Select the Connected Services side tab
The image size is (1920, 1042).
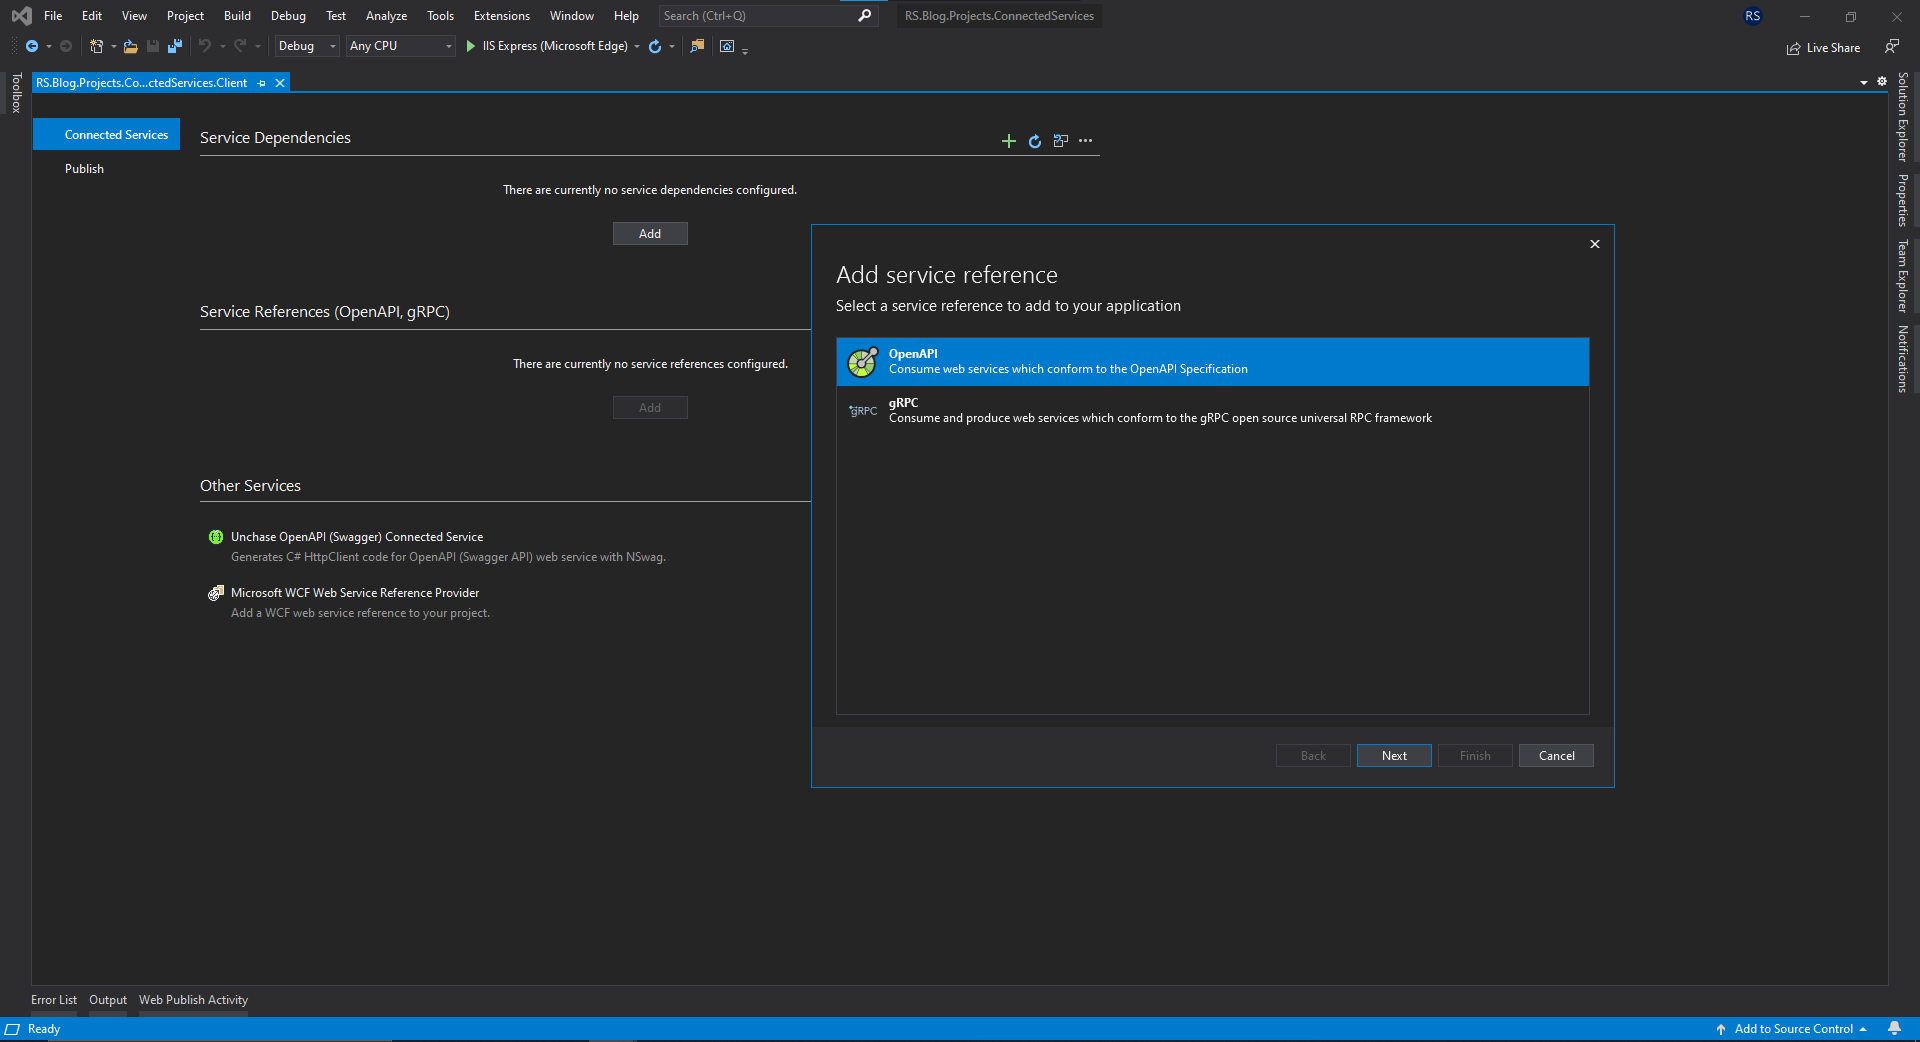(x=106, y=135)
